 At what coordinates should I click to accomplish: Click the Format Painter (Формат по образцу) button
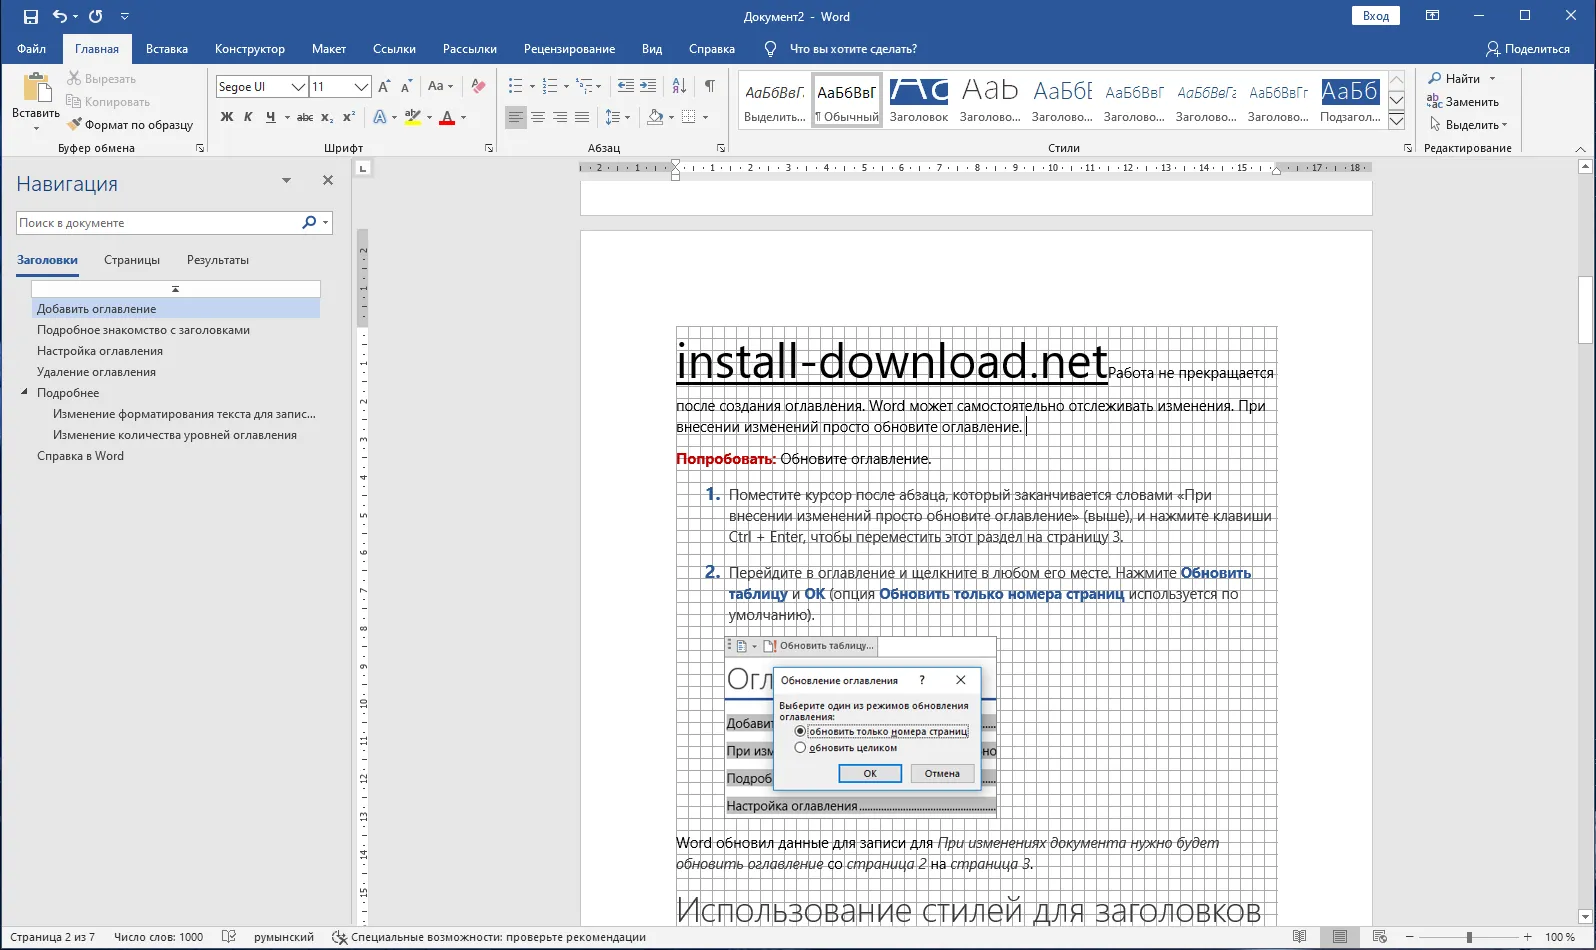click(x=130, y=125)
